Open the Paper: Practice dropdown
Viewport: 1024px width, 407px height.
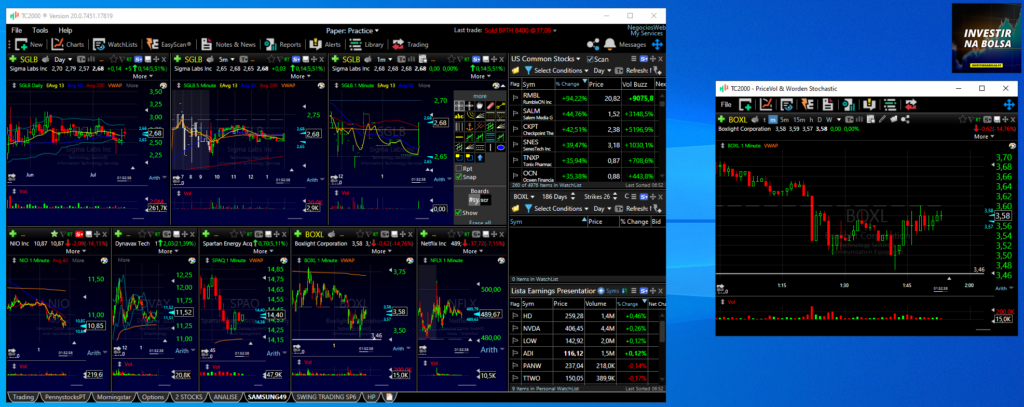pos(355,30)
